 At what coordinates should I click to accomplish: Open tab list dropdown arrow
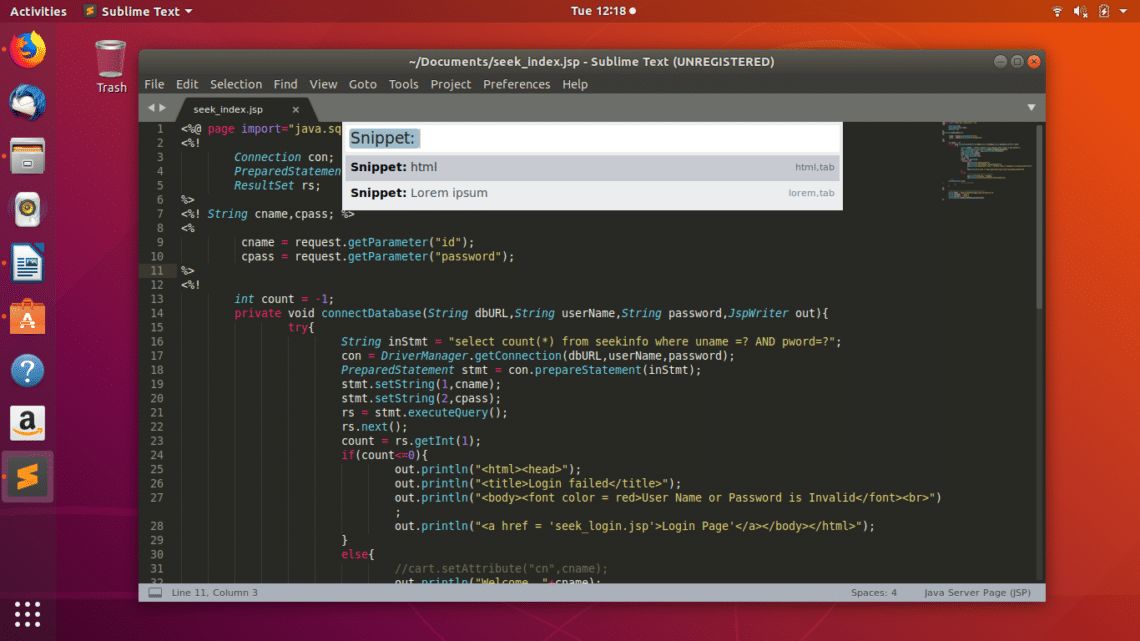point(1031,108)
